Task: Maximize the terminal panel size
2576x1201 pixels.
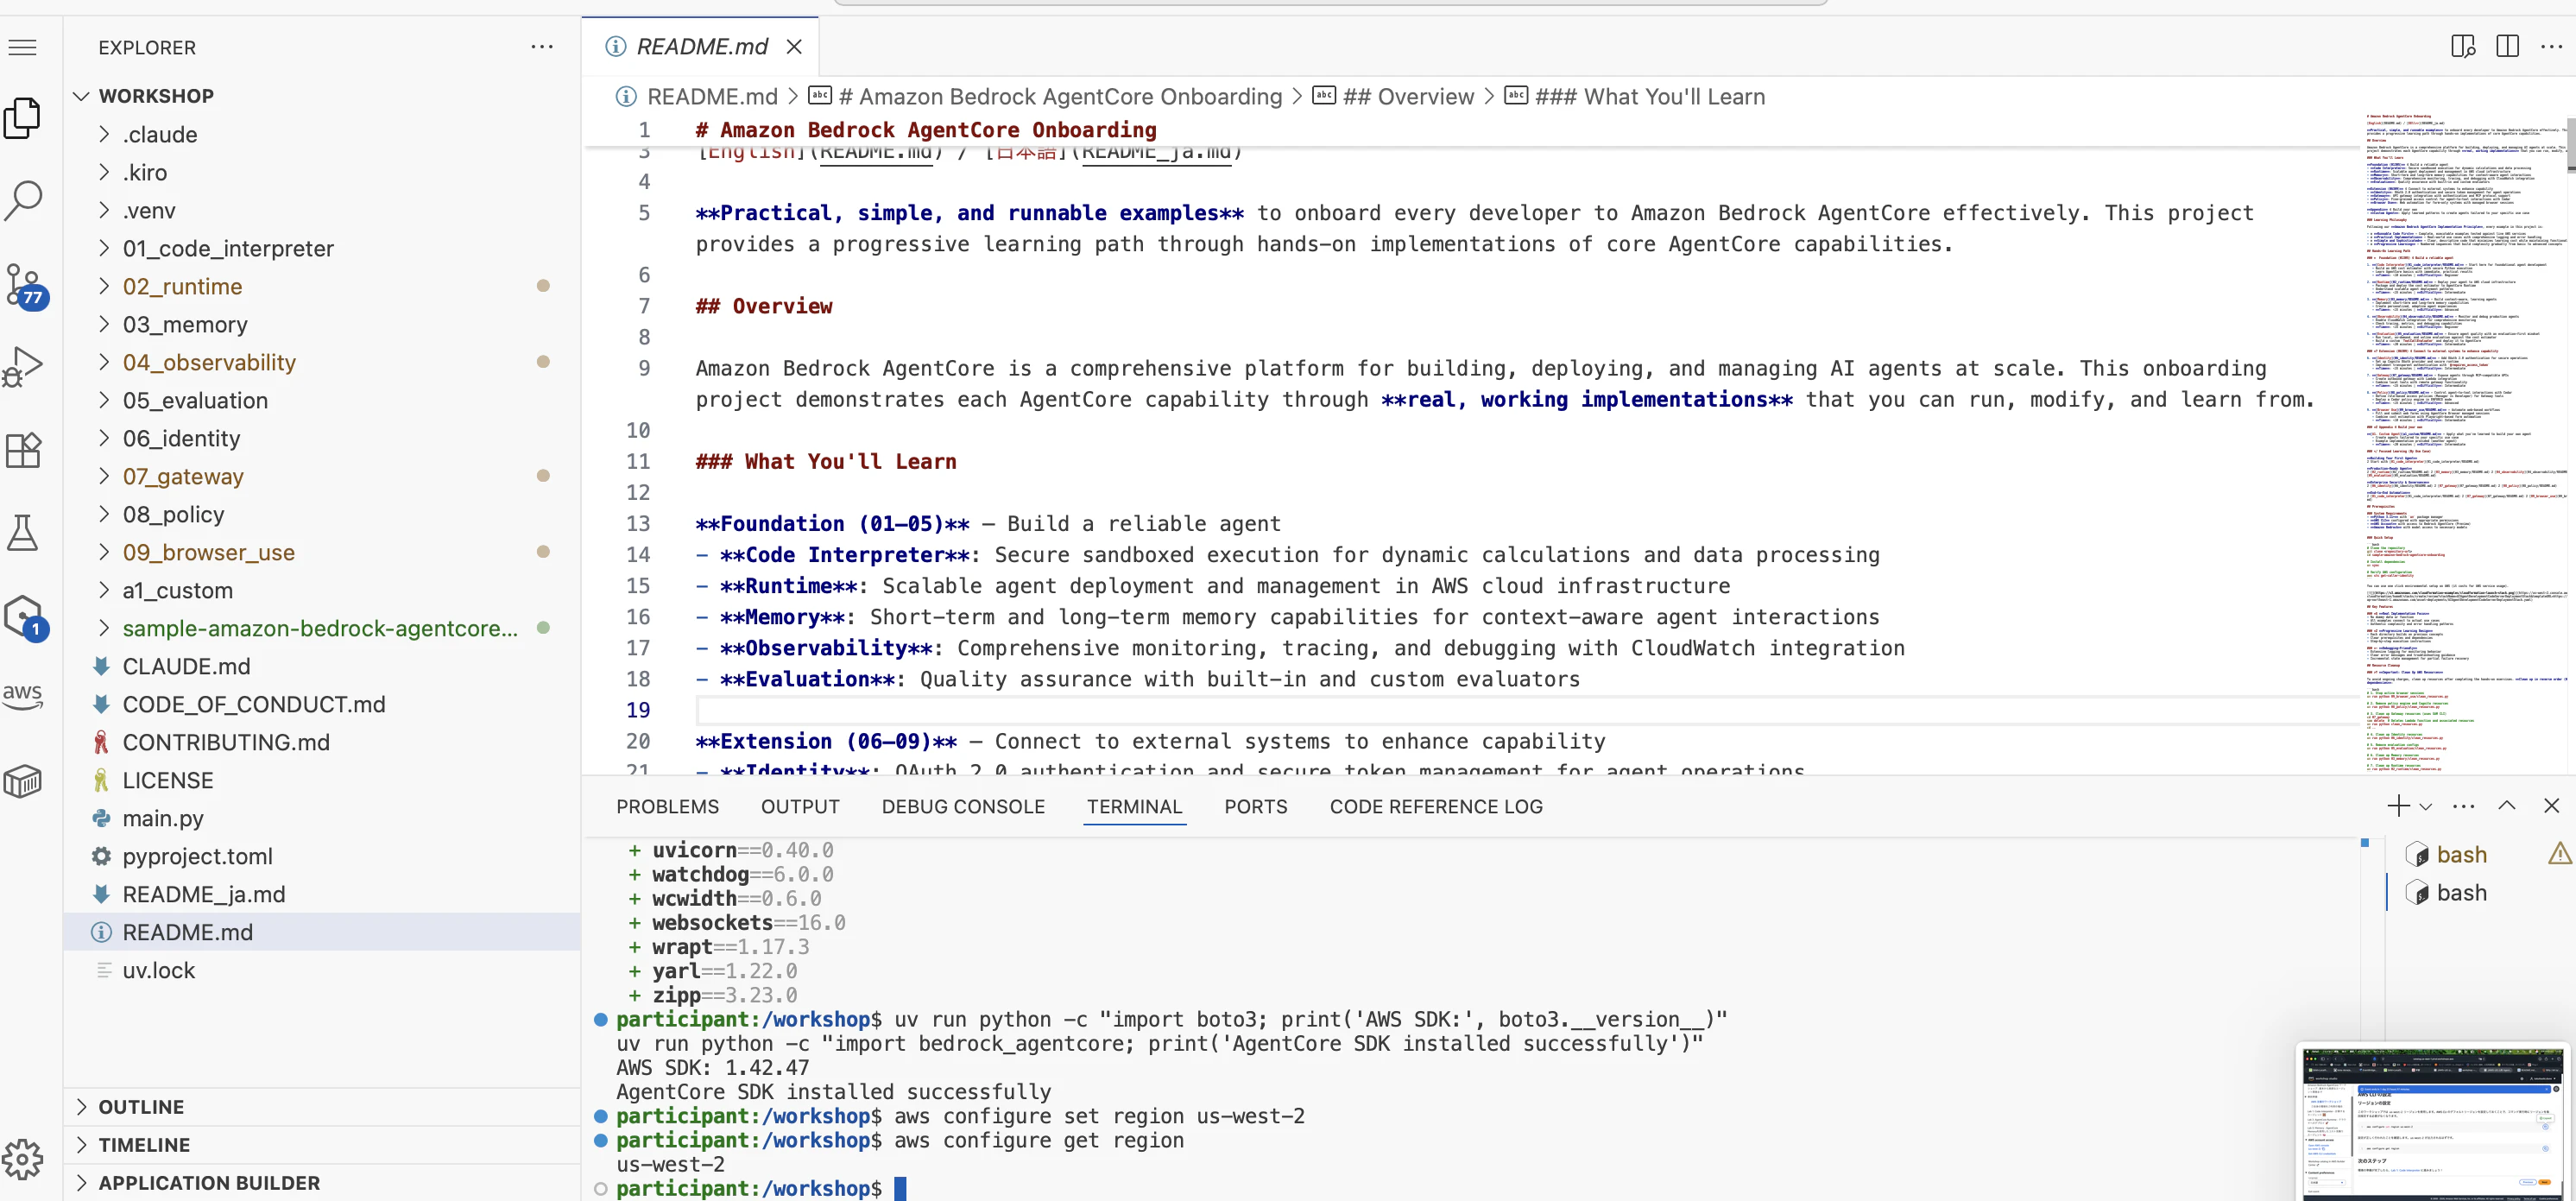Action: [x=2507, y=806]
